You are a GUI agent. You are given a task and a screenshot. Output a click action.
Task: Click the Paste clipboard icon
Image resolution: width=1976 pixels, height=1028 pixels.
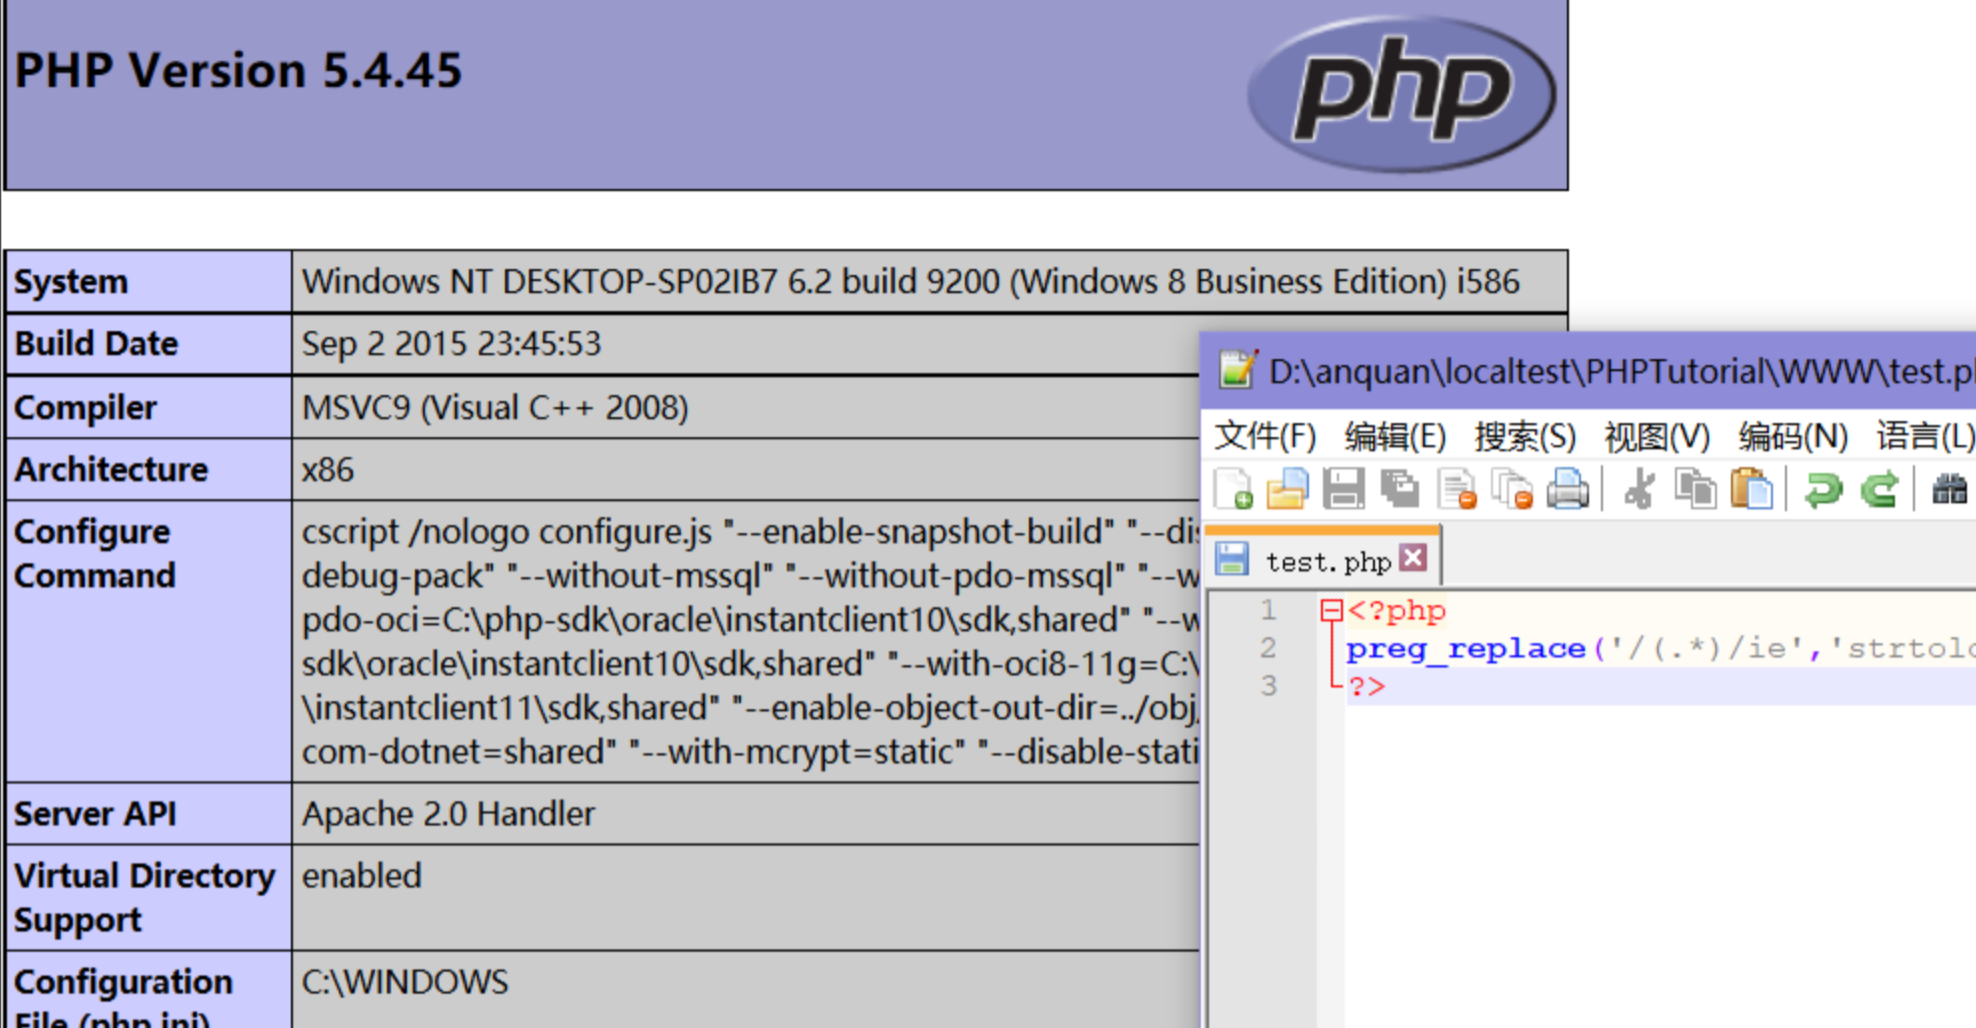pyautogui.click(x=1751, y=490)
